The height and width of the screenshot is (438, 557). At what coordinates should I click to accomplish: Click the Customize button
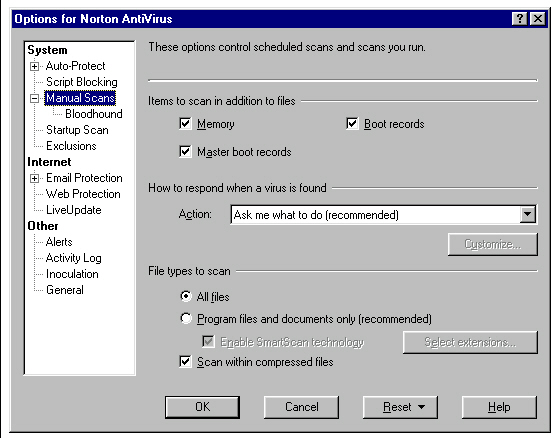(493, 244)
